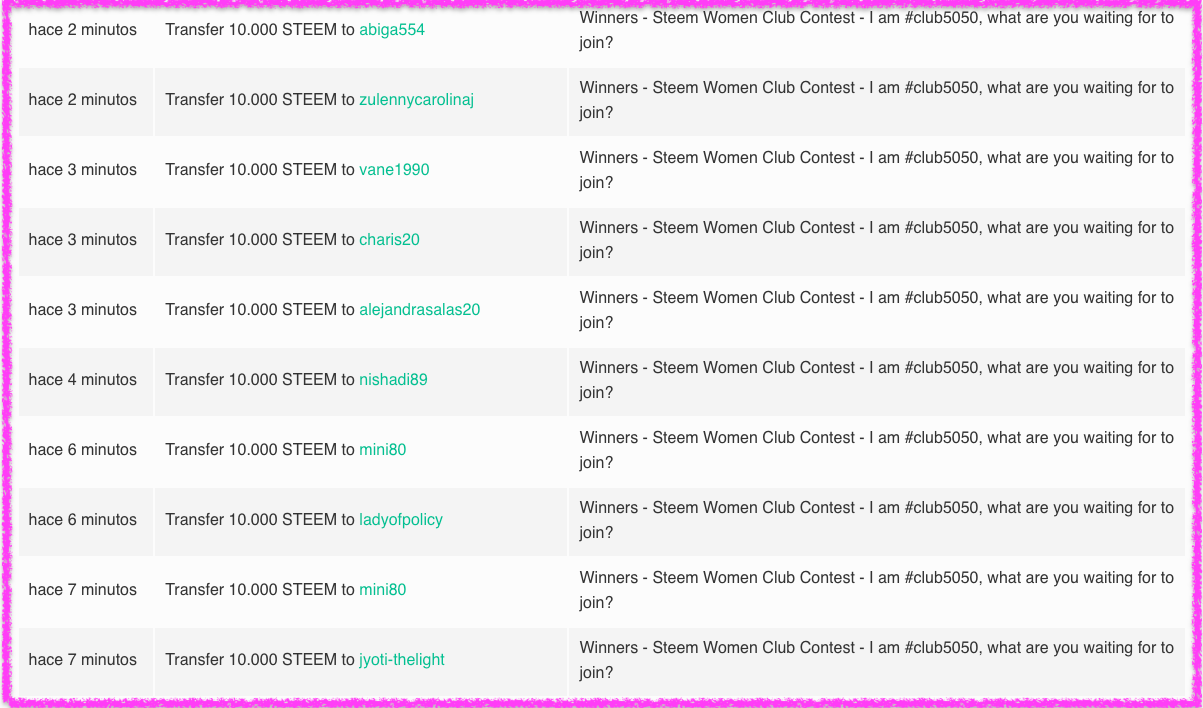Select "hace 2 minutos" in abiga554's row
1203x708 pixels.
point(83,30)
